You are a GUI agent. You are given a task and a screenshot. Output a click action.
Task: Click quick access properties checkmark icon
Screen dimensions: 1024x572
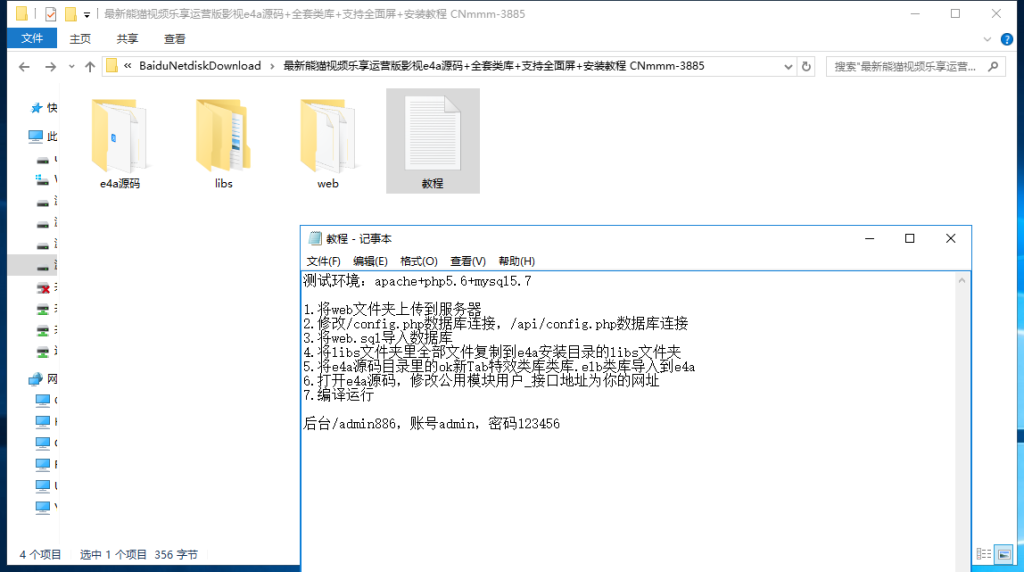click(50, 14)
